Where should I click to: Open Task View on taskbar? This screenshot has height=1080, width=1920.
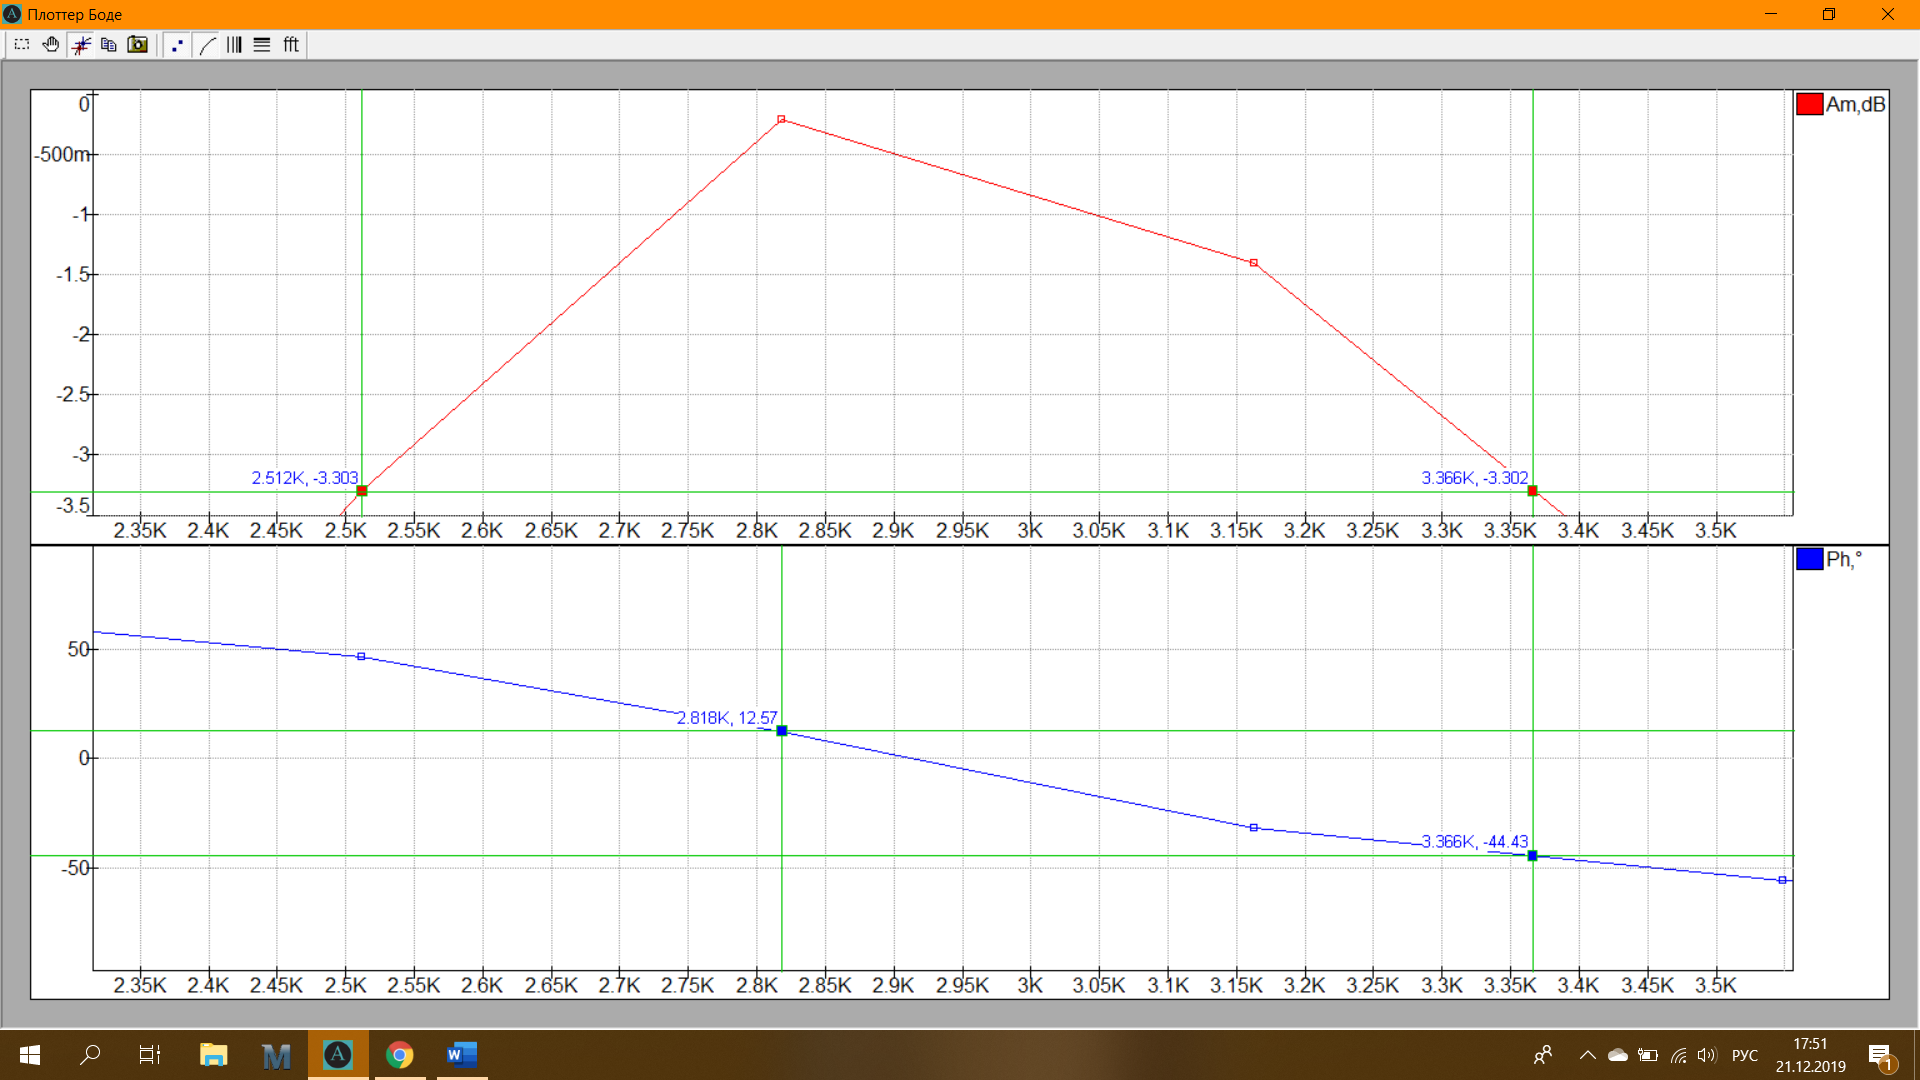point(150,1055)
